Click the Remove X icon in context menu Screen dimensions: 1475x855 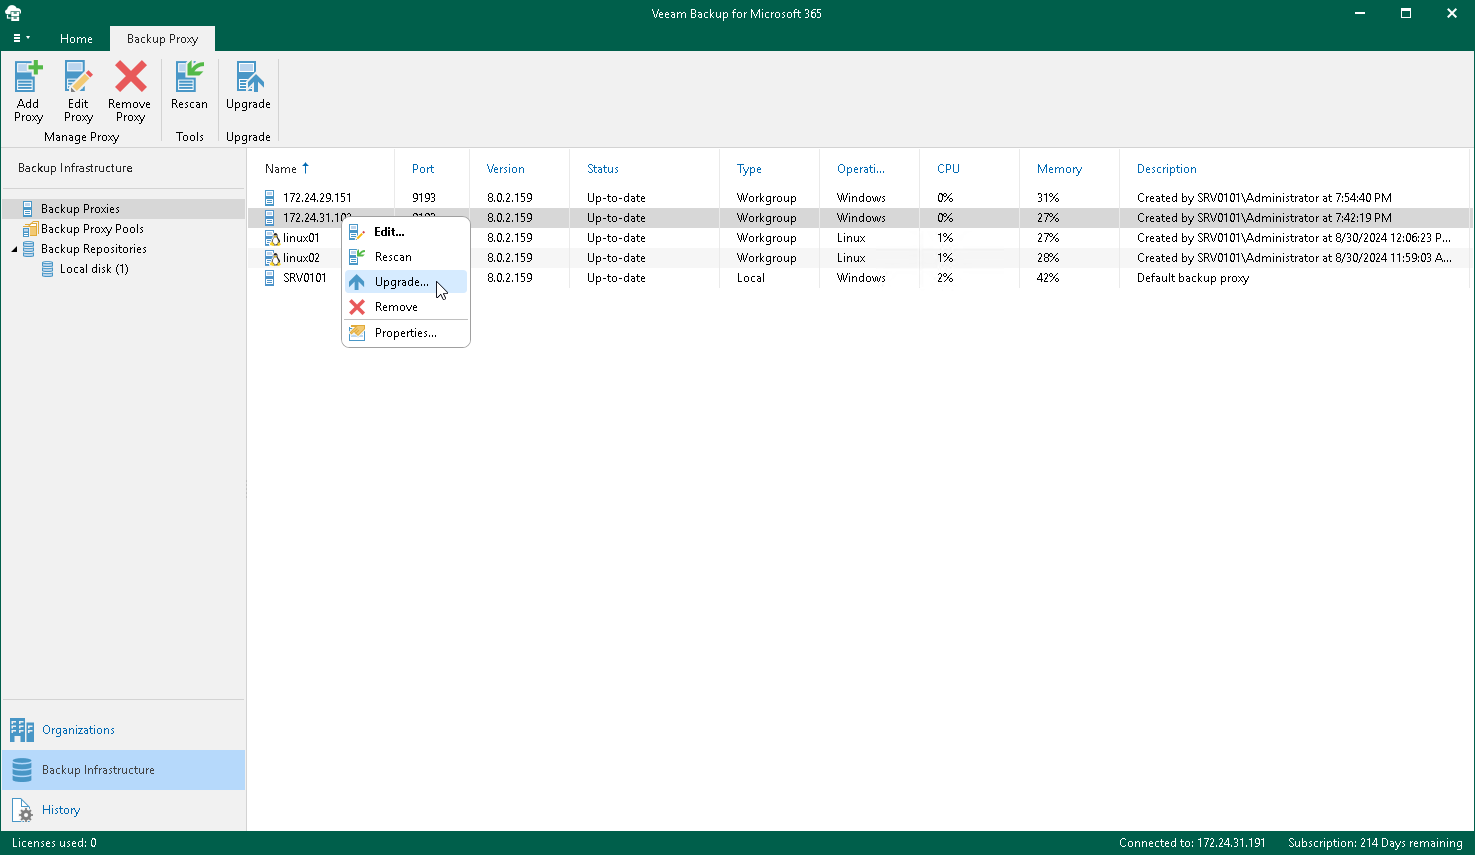point(357,307)
